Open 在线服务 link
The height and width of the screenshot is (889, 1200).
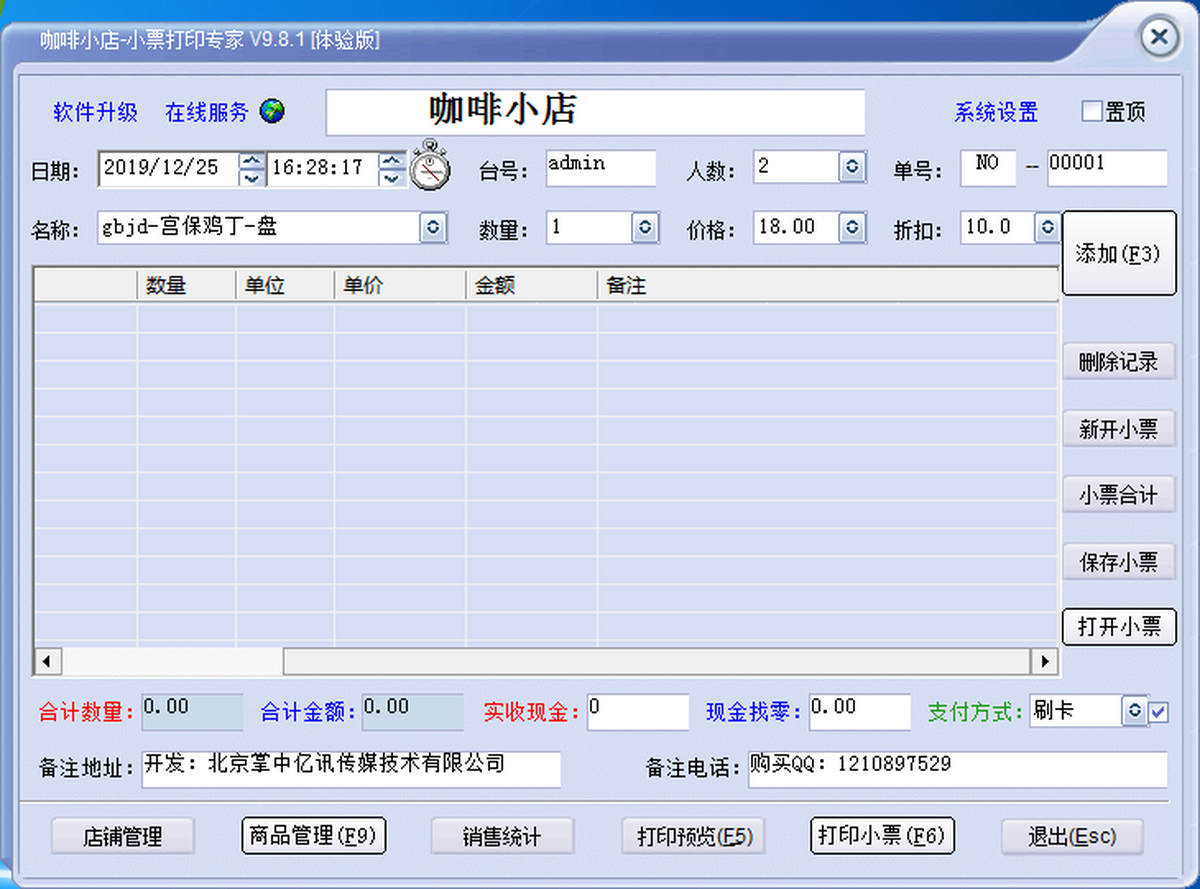207,112
